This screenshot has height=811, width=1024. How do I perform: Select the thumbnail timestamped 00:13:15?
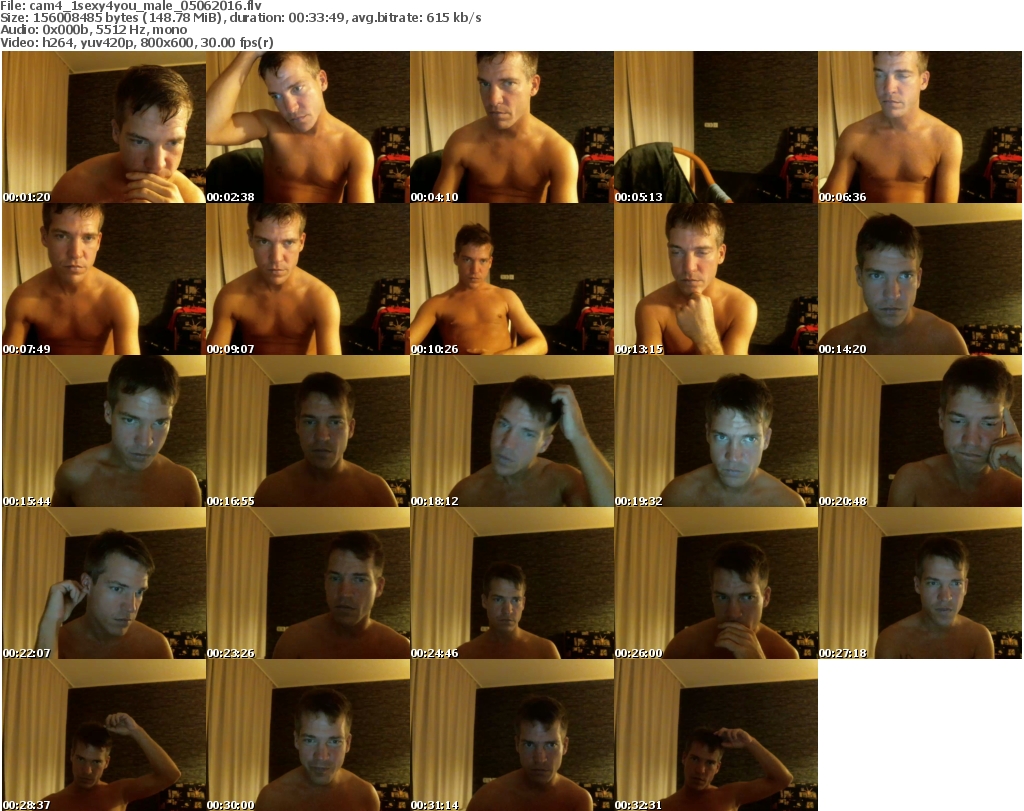[x=716, y=279]
